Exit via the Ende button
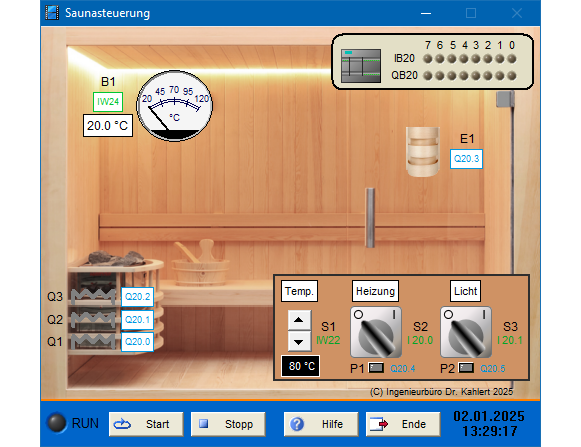 (403, 424)
